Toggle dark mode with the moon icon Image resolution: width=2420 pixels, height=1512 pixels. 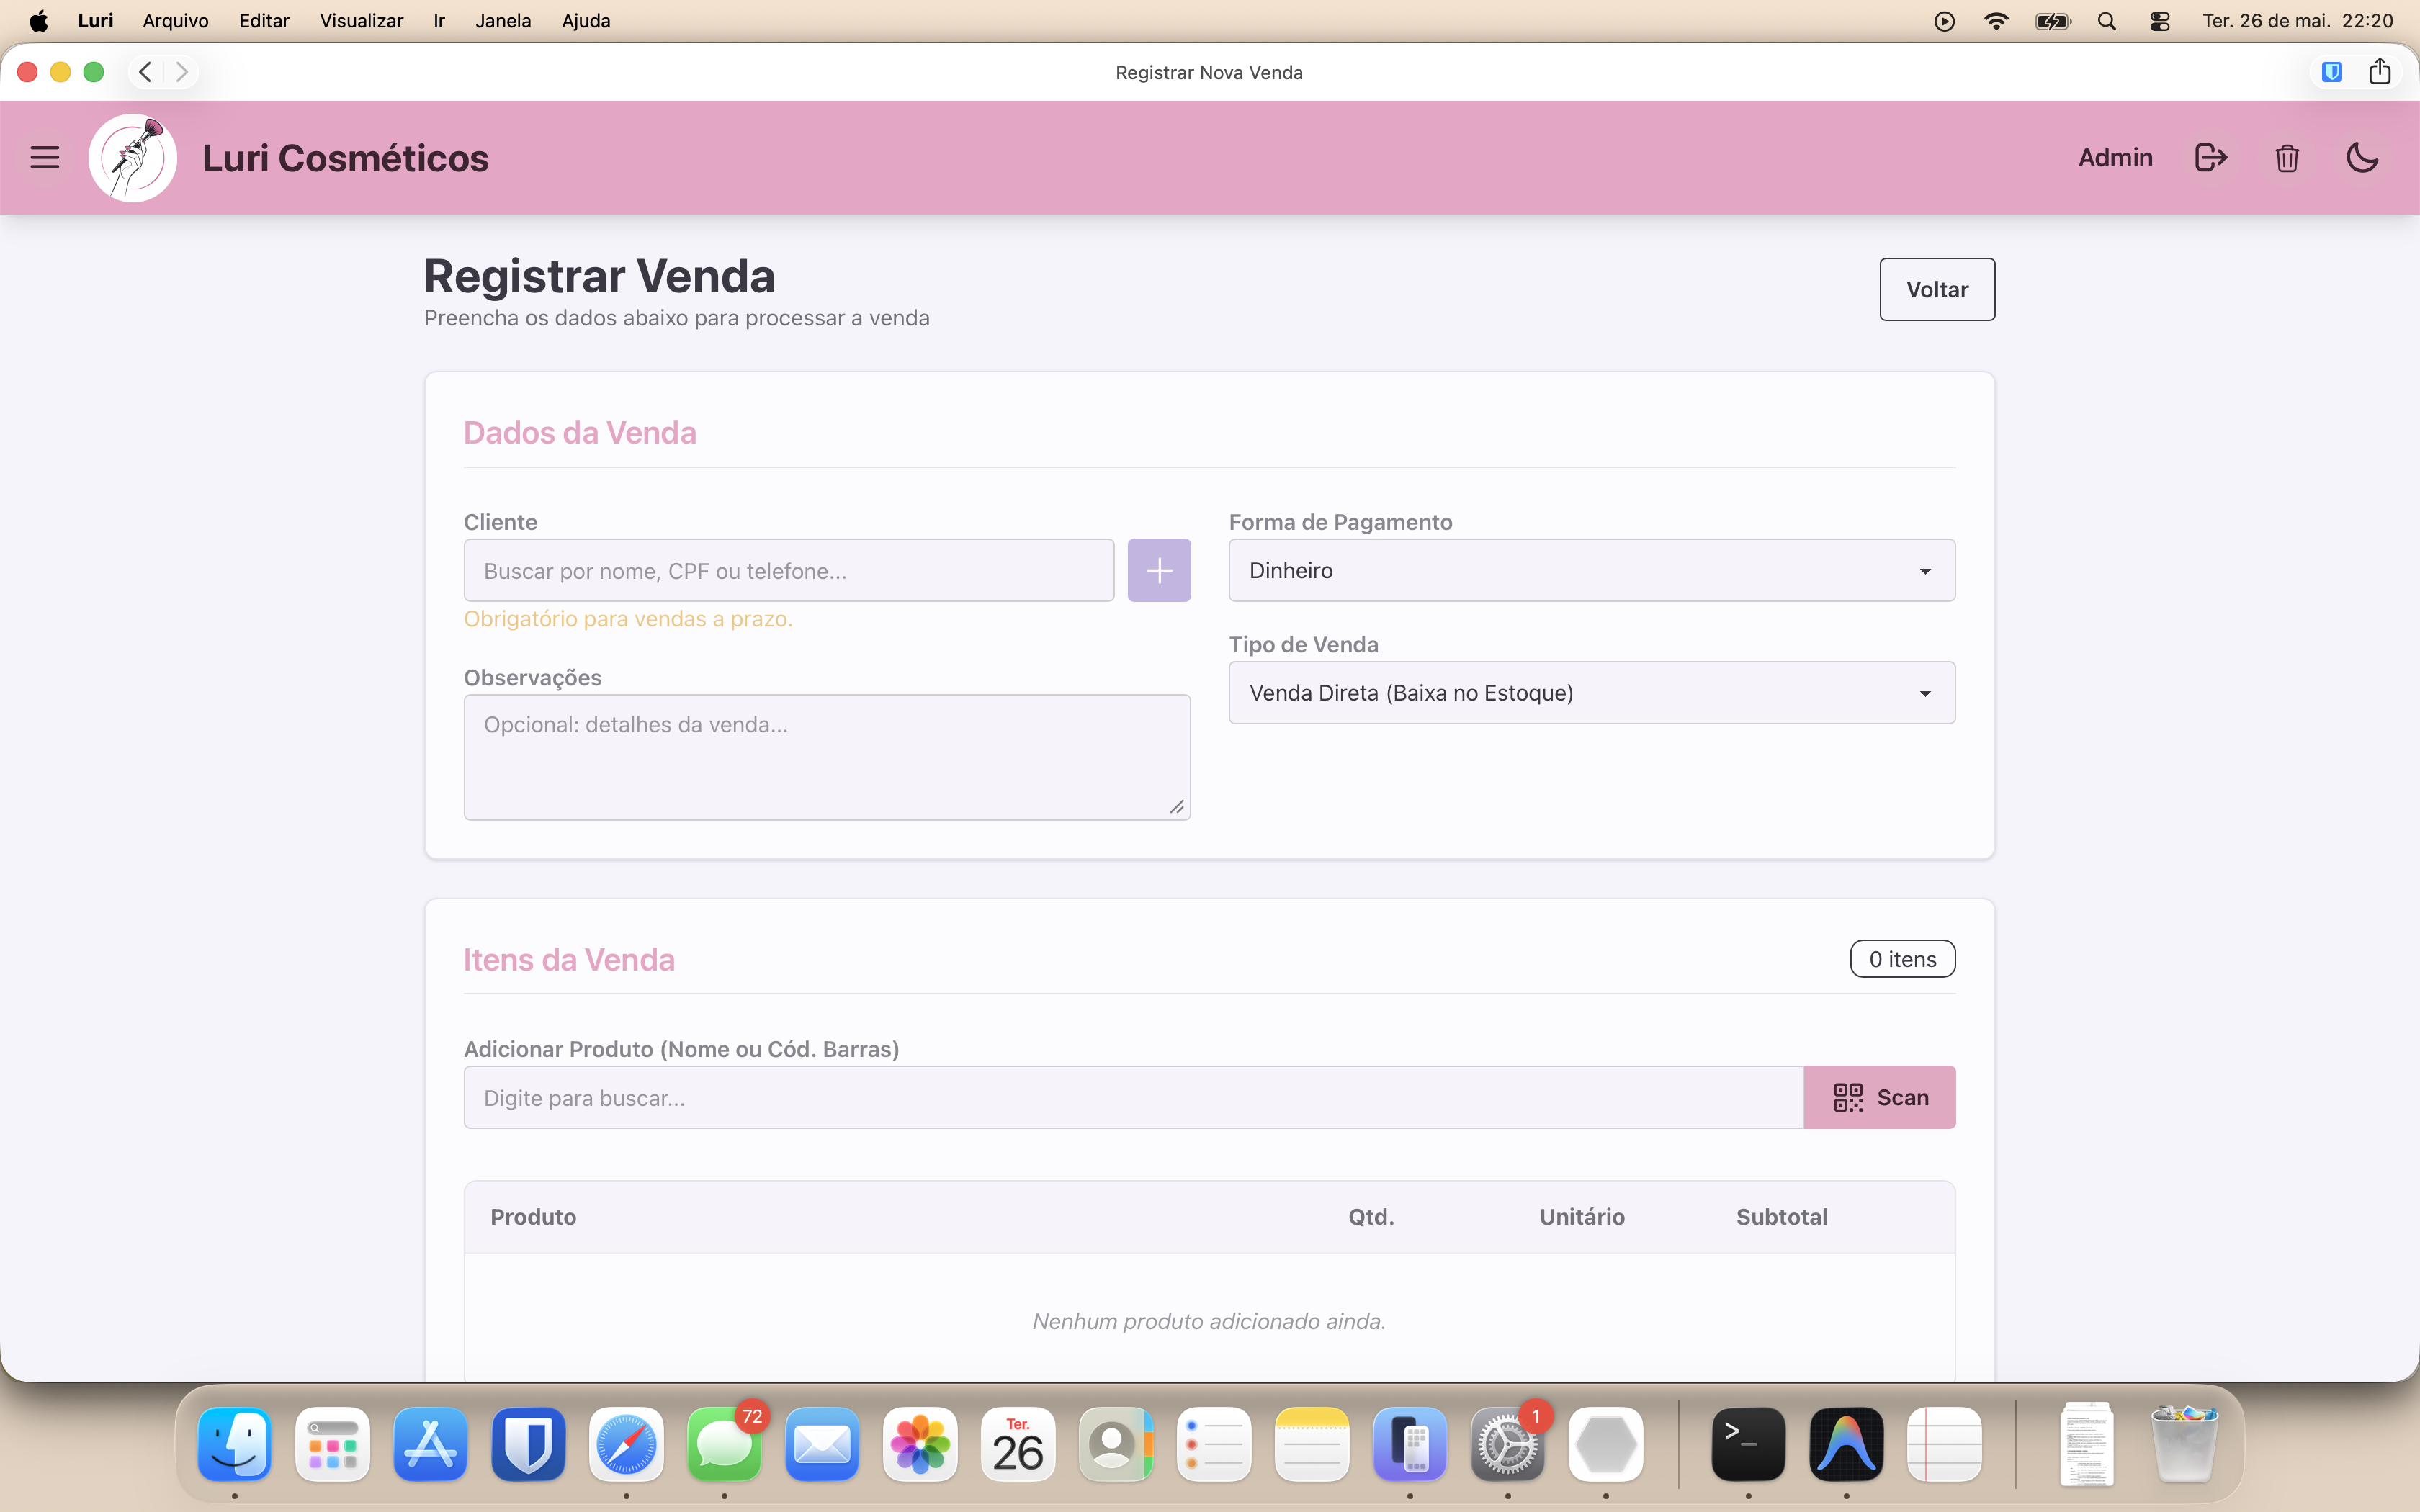pyautogui.click(x=2362, y=157)
